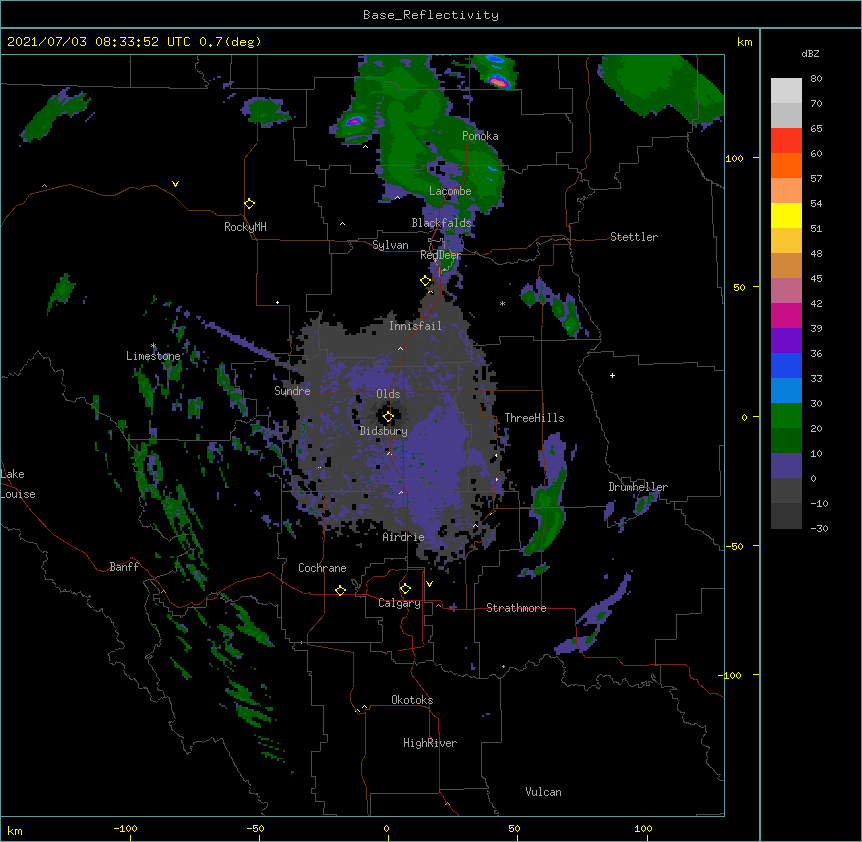Click the Airdrie label
The height and width of the screenshot is (842, 862).
404,537
